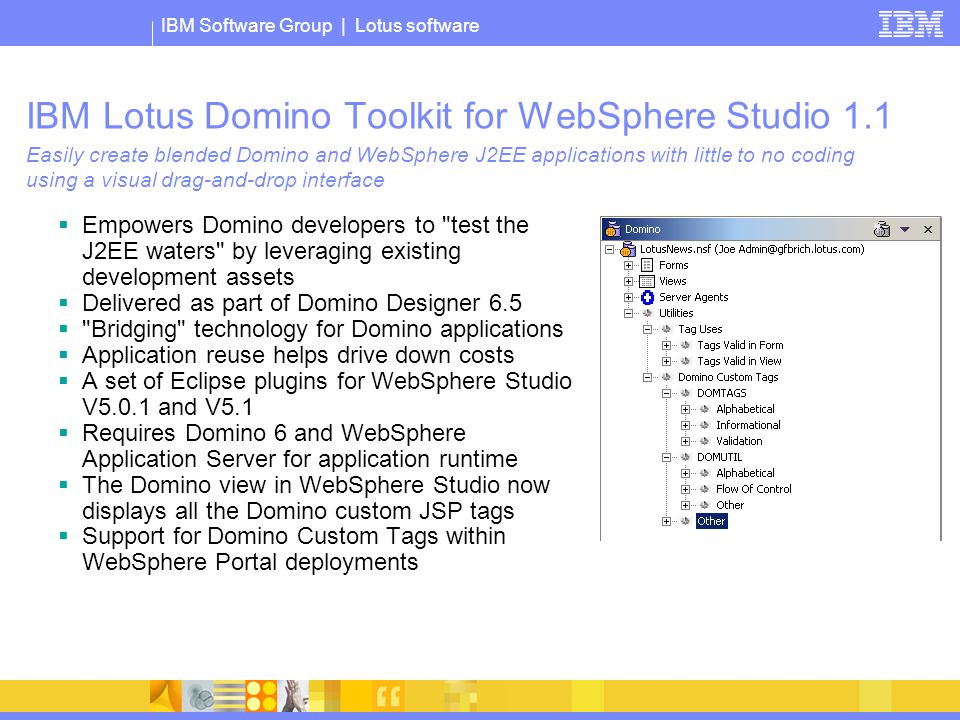Click the IBM logo in header
The image size is (960, 720).
click(x=910, y=24)
